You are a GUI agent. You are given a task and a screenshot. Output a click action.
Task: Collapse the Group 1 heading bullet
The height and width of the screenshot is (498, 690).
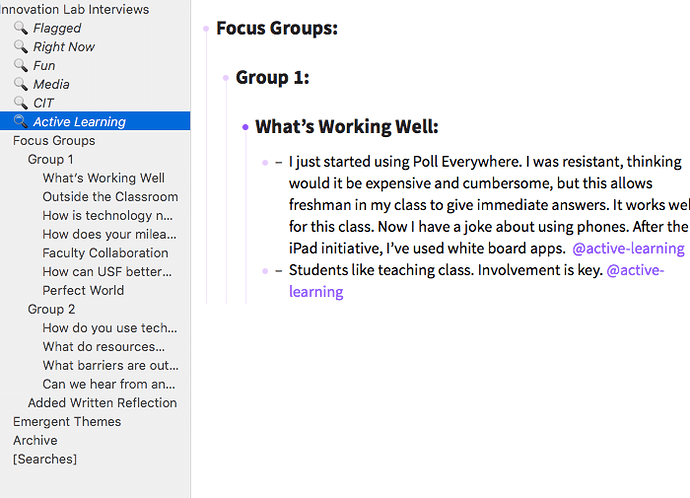pos(226,78)
